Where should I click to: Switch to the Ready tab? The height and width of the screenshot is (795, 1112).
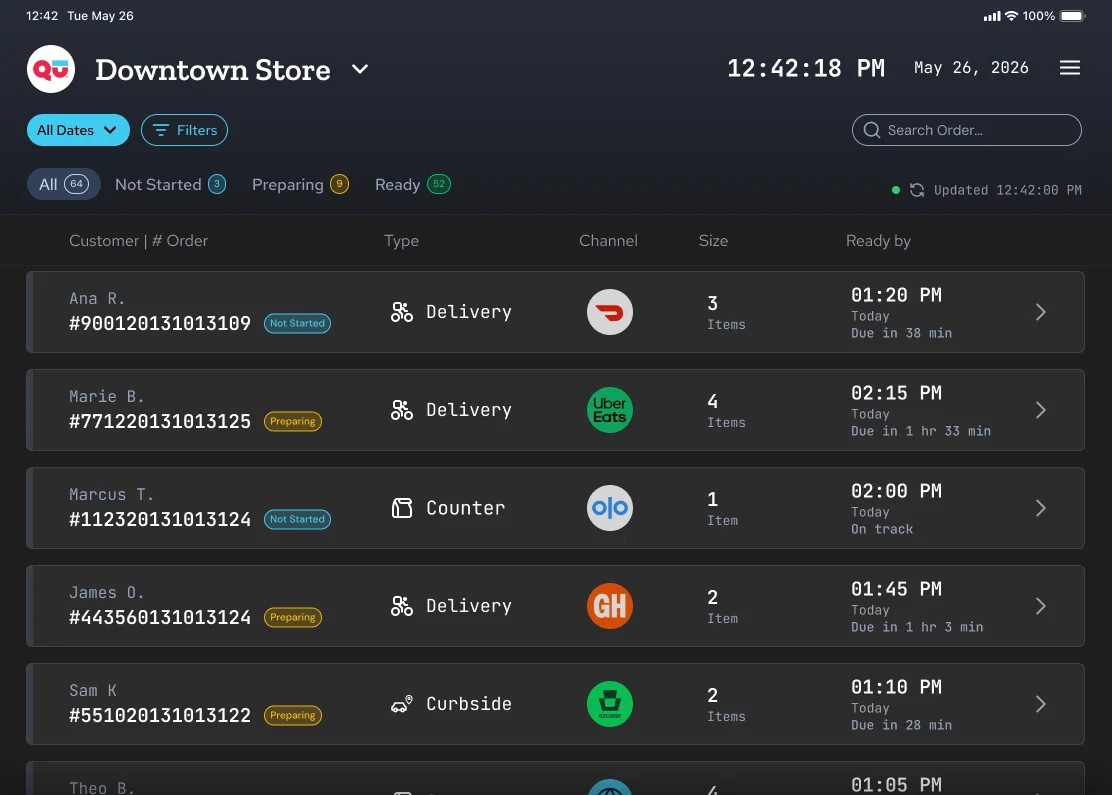413,184
